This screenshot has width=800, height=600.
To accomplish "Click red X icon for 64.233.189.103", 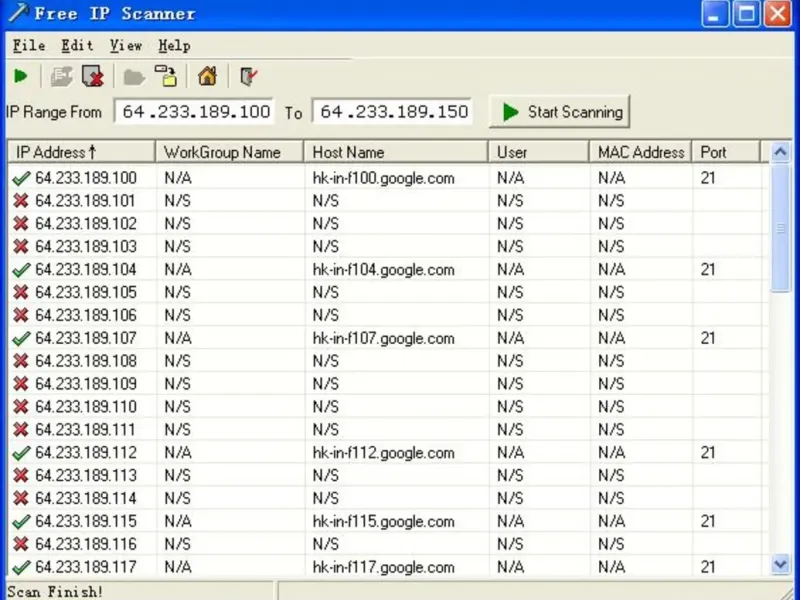I will (21, 246).
